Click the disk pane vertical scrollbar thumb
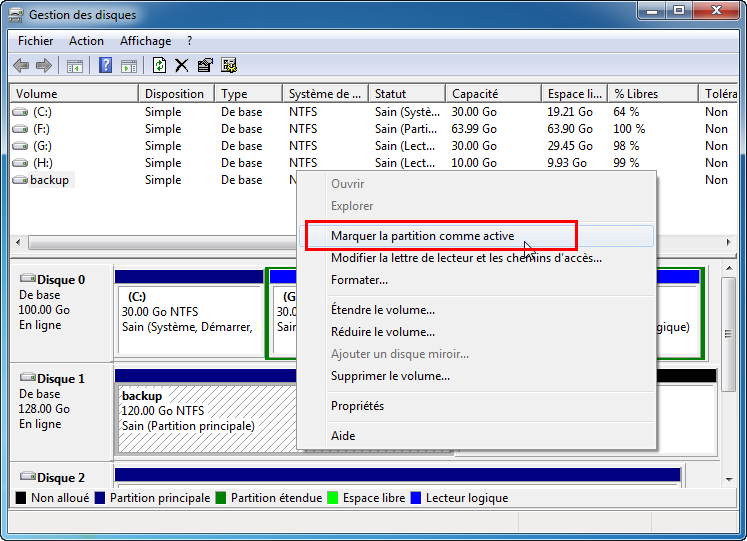This screenshot has width=747, height=541. point(728,334)
